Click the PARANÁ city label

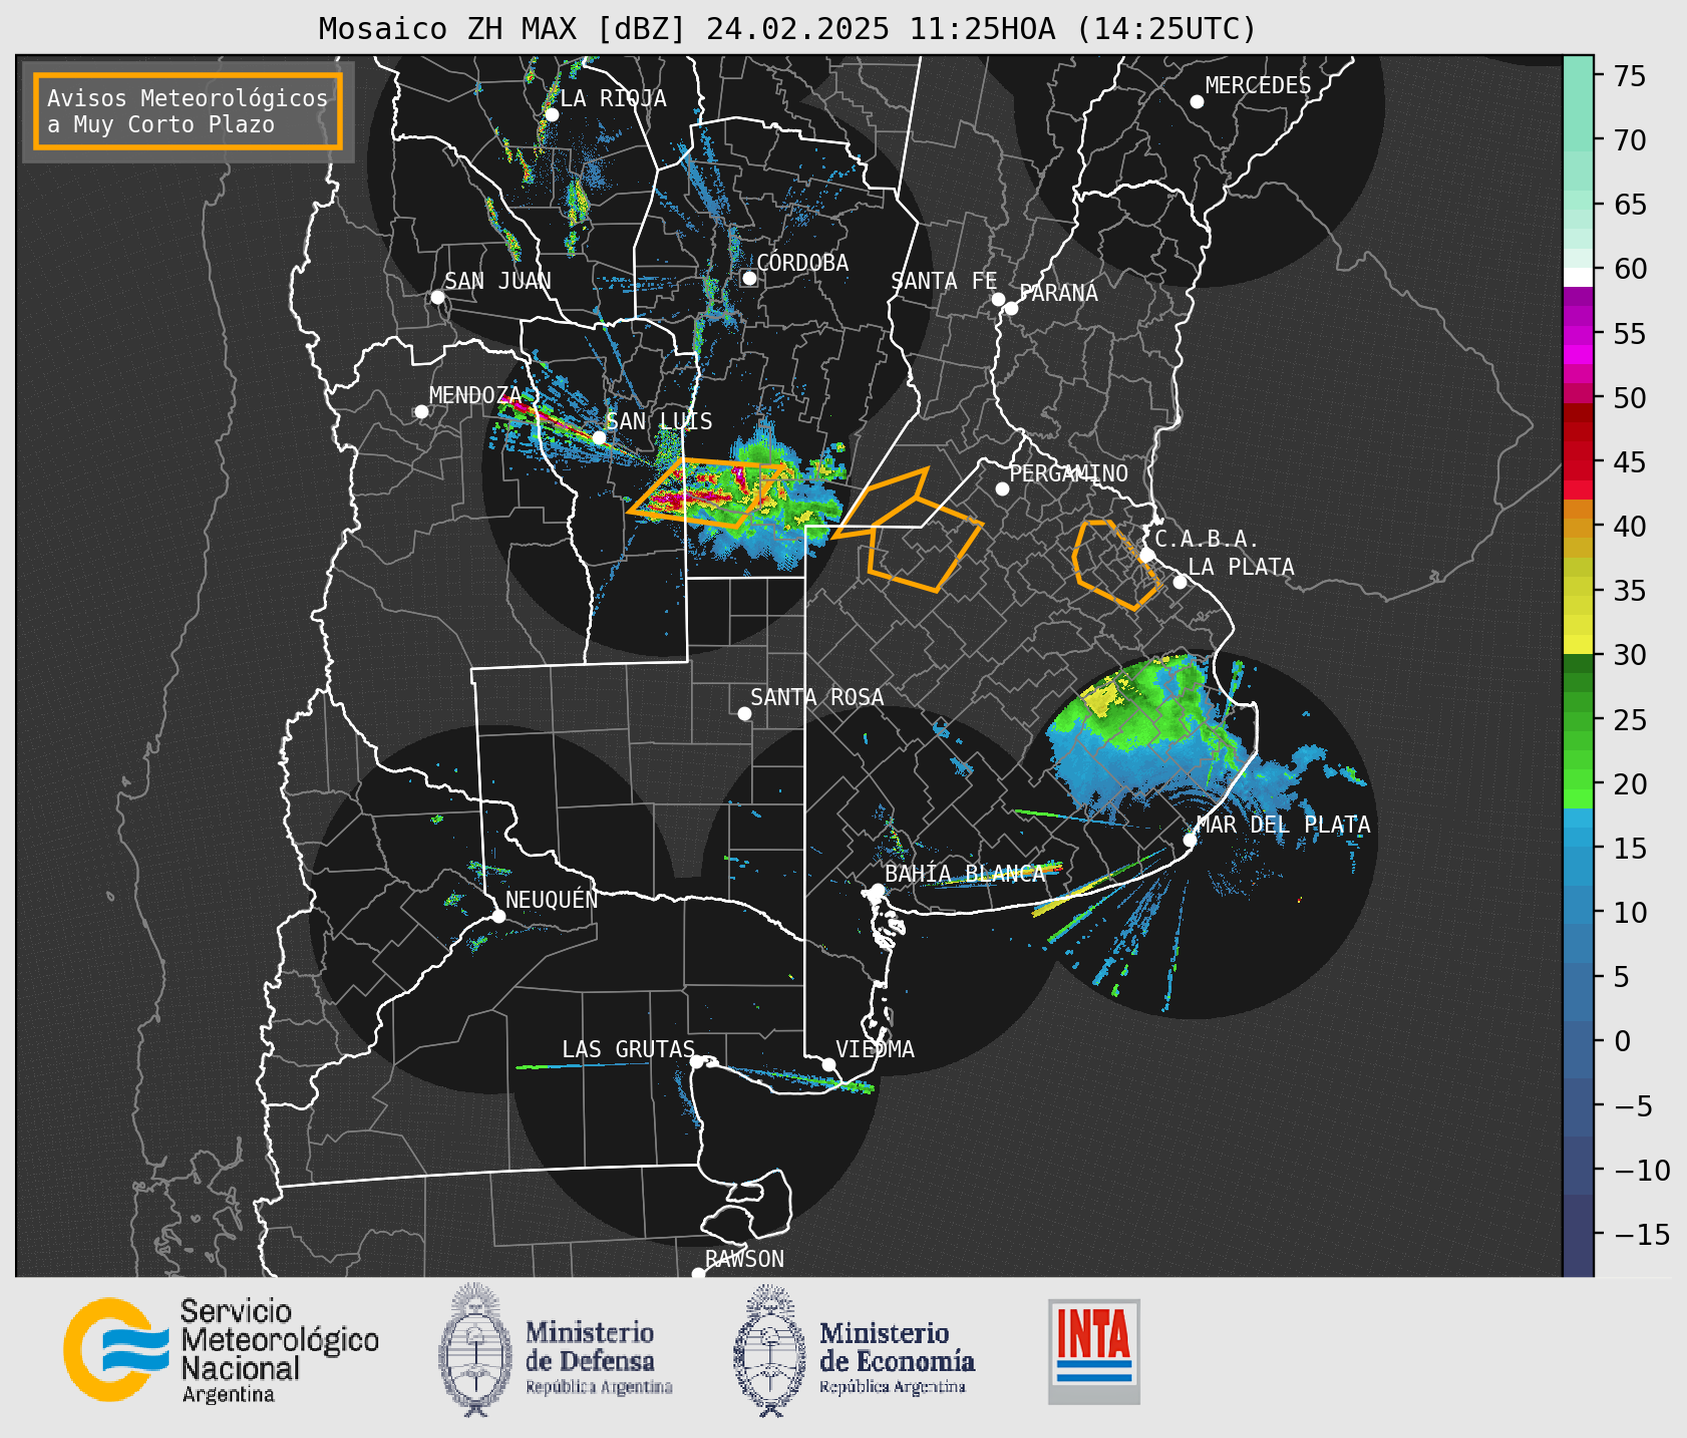1059,292
